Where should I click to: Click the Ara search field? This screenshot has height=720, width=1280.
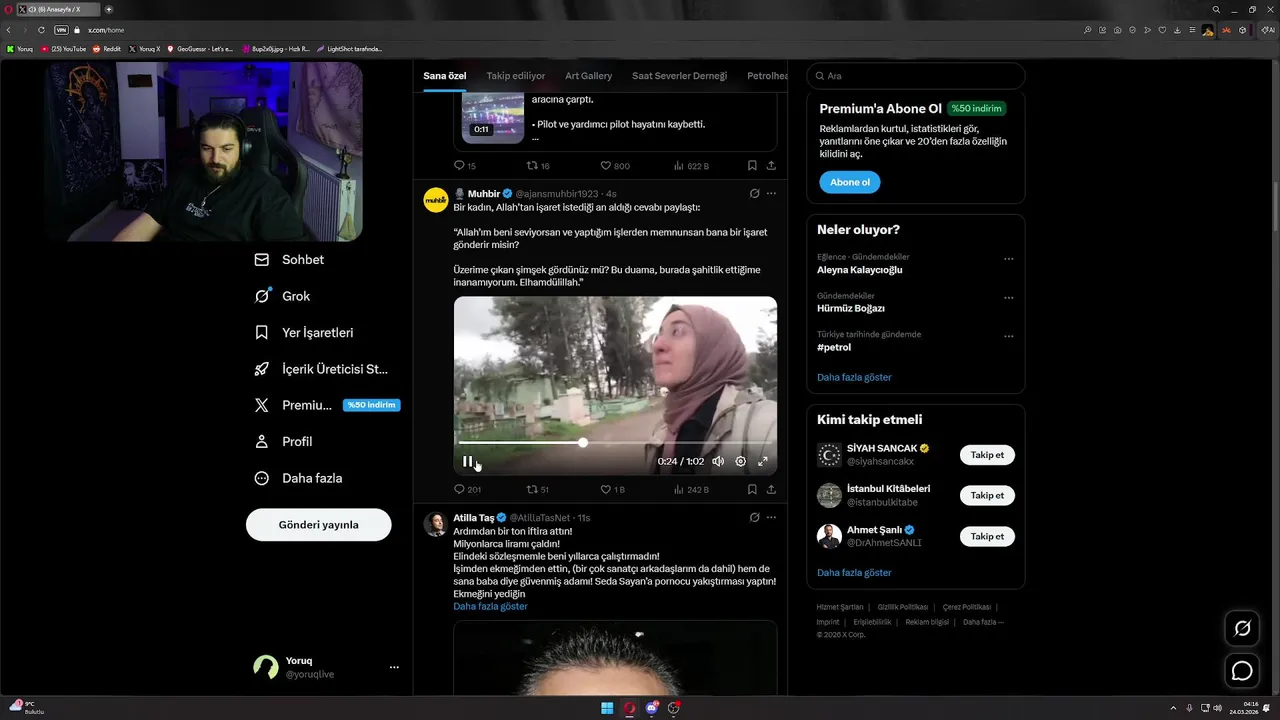tap(915, 76)
